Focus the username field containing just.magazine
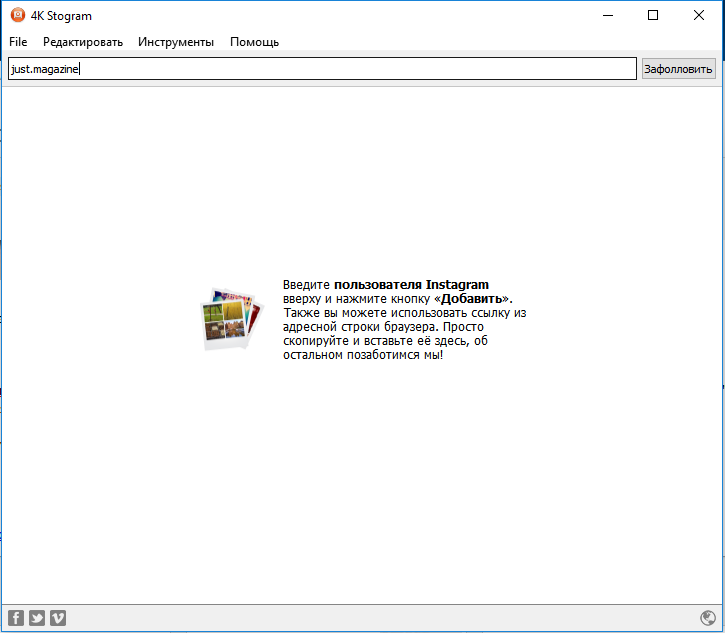This screenshot has width=725, height=633. pyautogui.click(x=322, y=69)
